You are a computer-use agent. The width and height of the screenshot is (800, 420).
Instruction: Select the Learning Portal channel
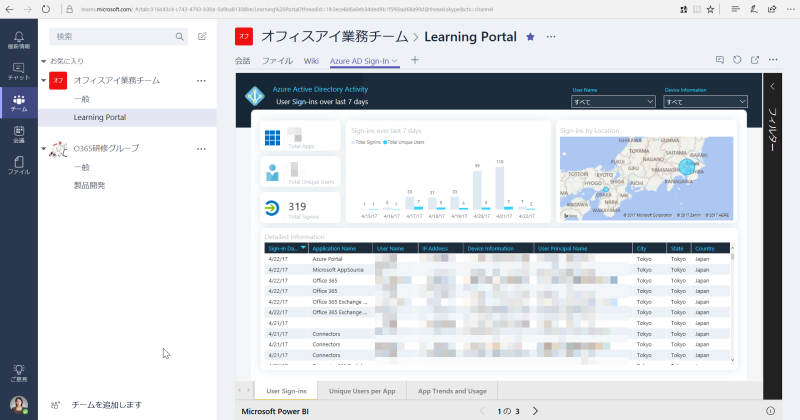(x=128, y=117)
